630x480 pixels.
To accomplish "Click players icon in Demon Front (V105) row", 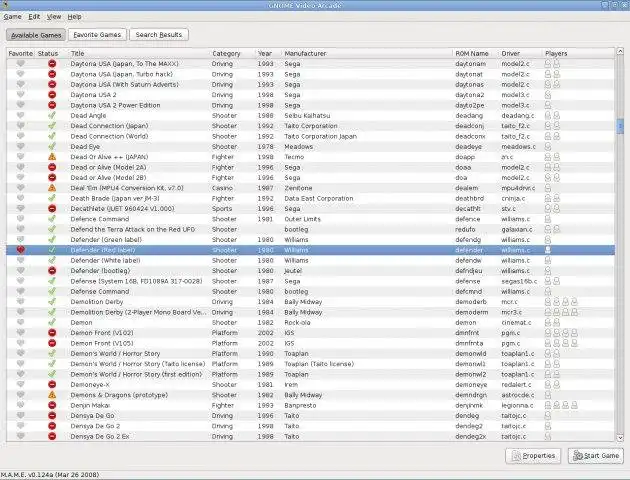I will [x=561, y=343].
